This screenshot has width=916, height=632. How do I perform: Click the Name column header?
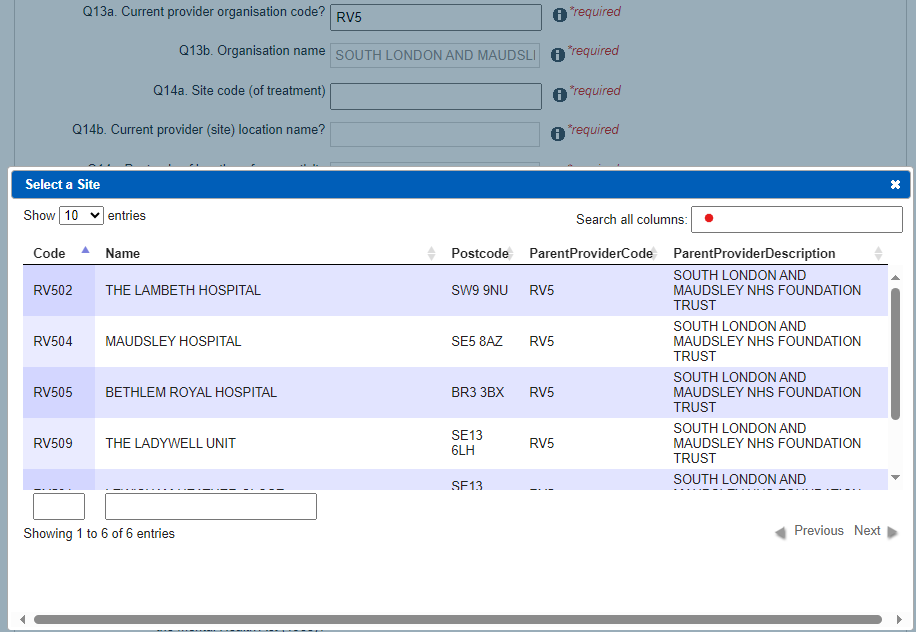(123, 254)
